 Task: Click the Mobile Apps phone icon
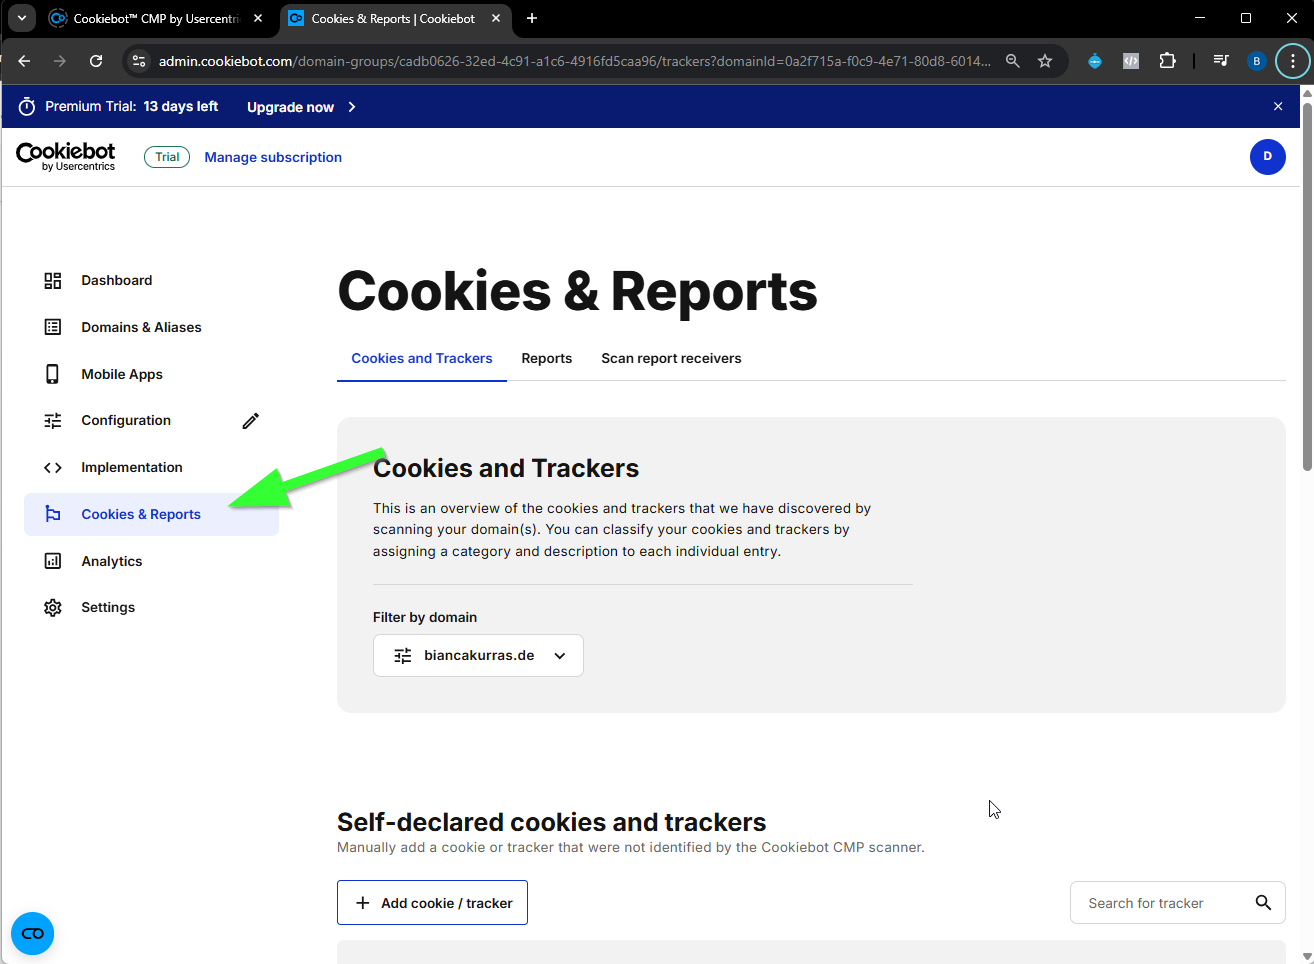coord(53,374)
